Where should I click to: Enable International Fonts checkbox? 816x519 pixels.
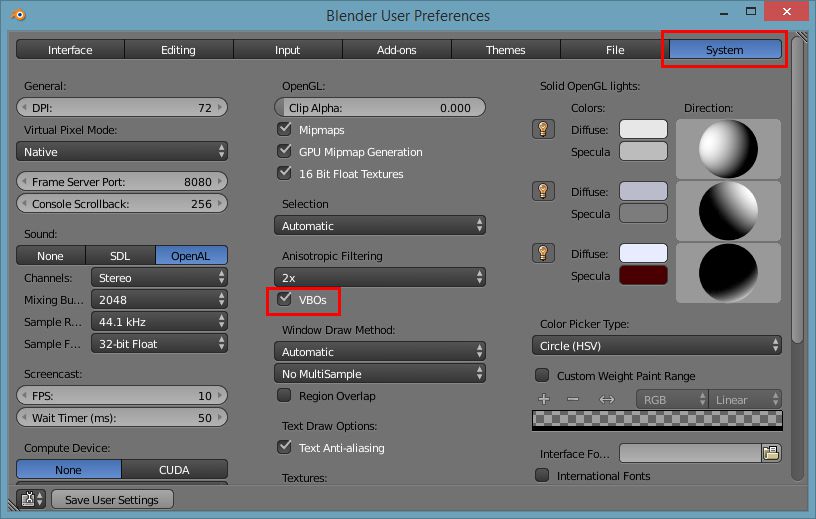[x=542, y=475]
